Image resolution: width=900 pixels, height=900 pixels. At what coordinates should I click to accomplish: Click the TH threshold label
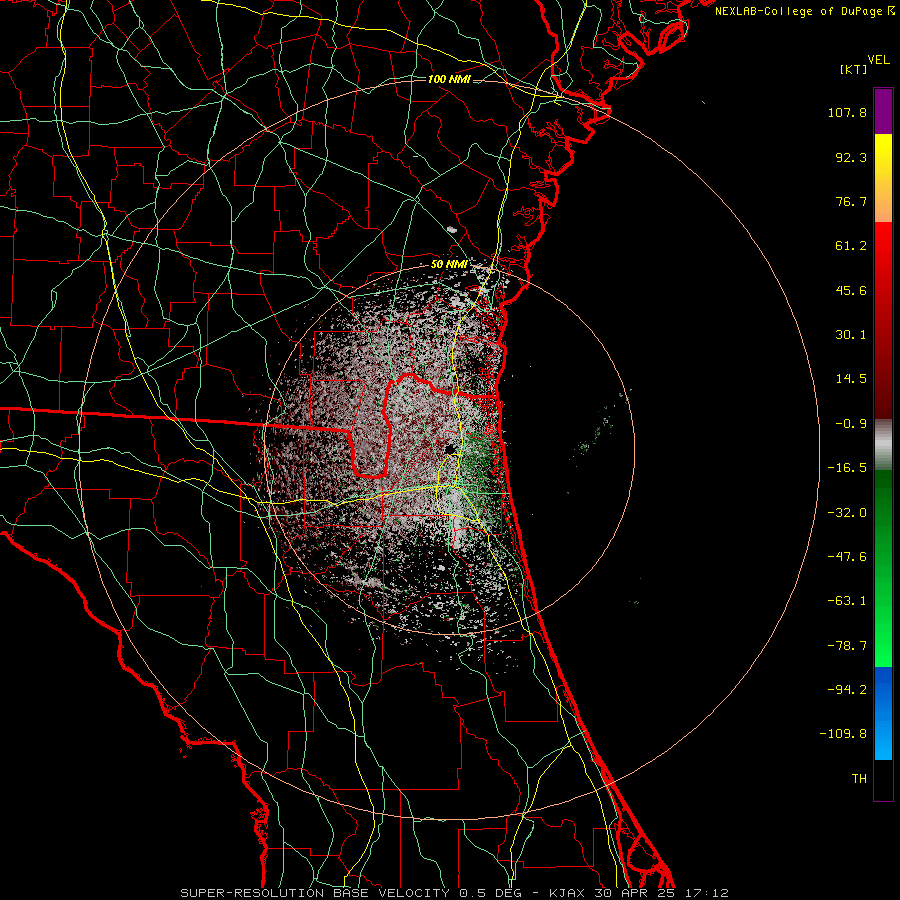[x=859, y=779]
